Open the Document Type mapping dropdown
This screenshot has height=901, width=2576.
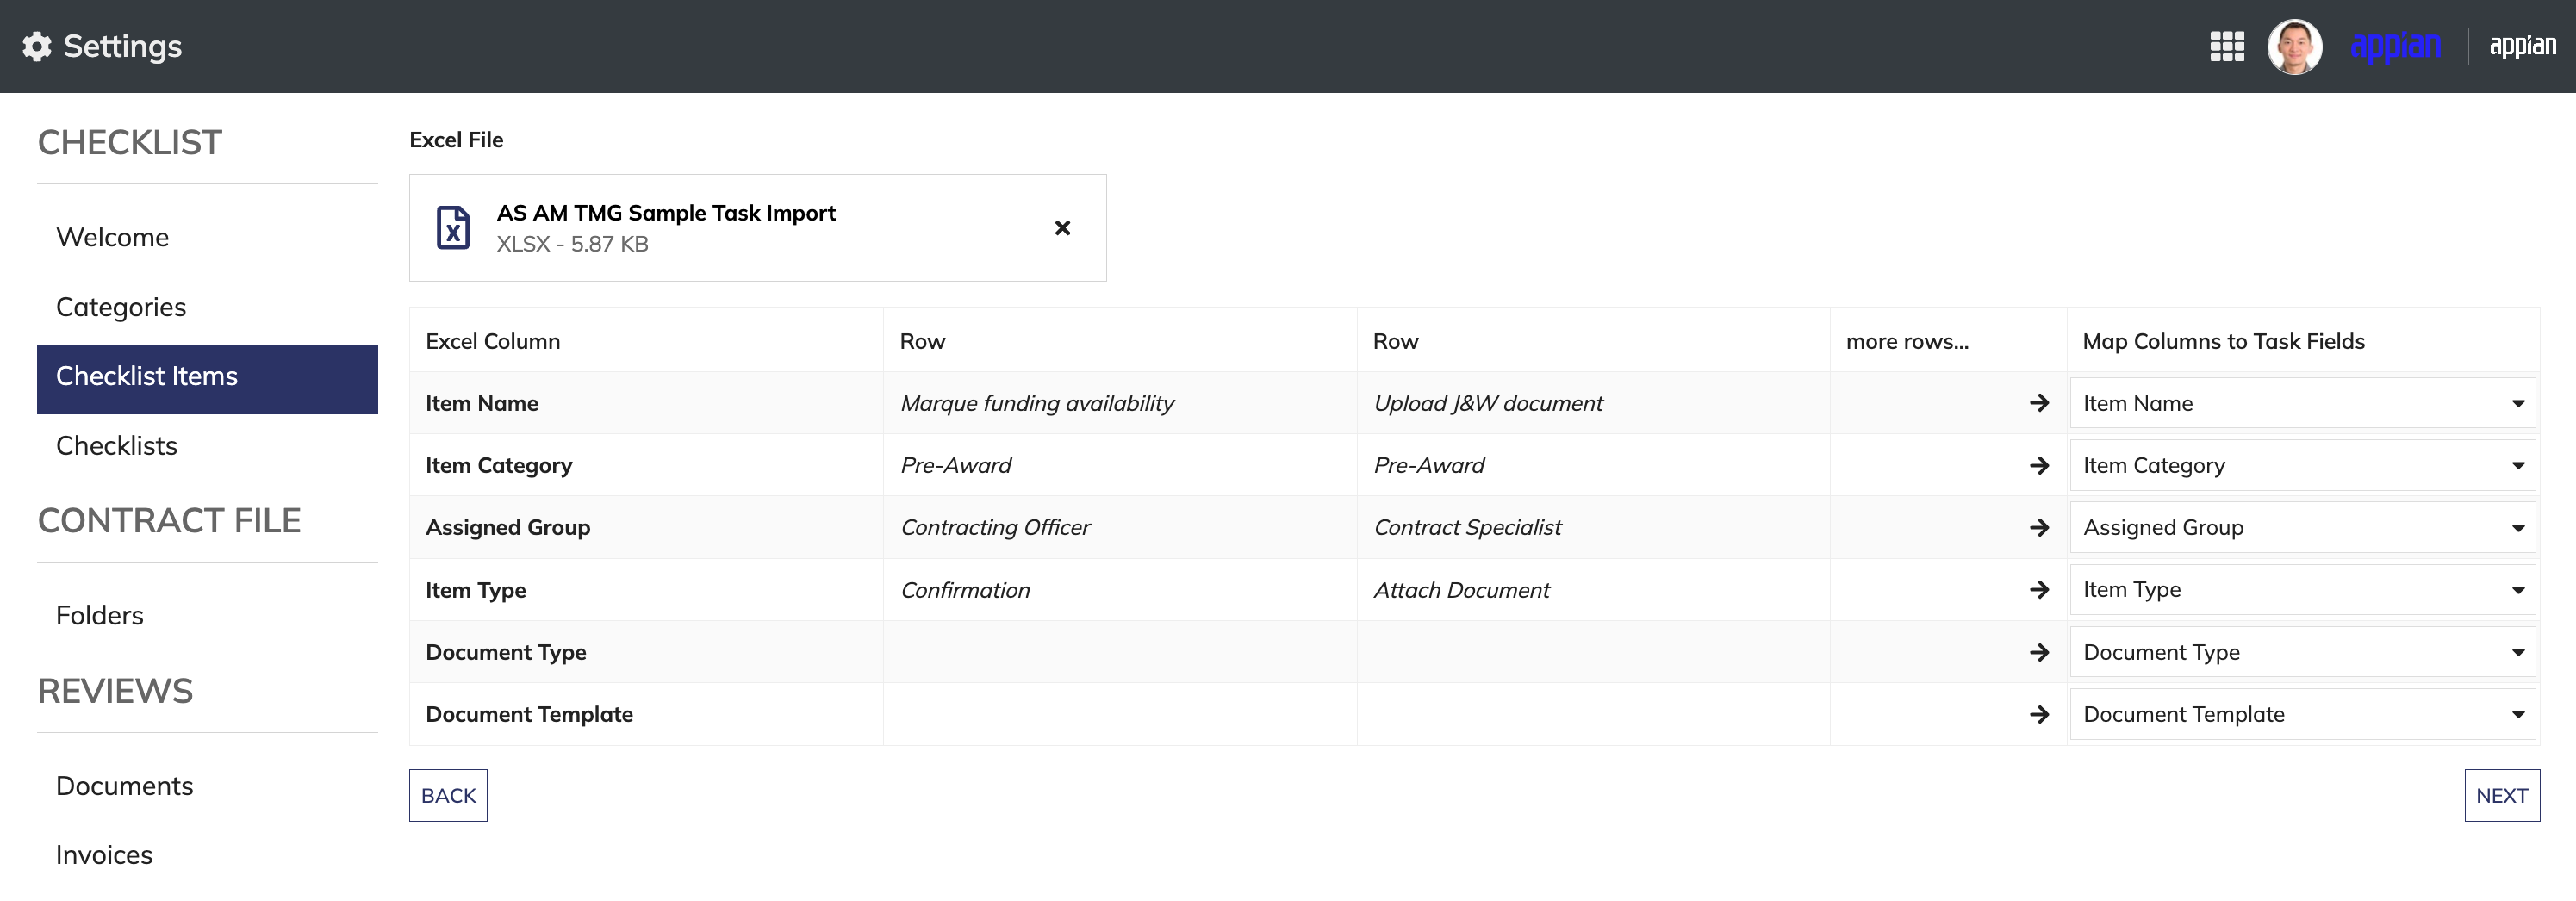pos(2302,652)
